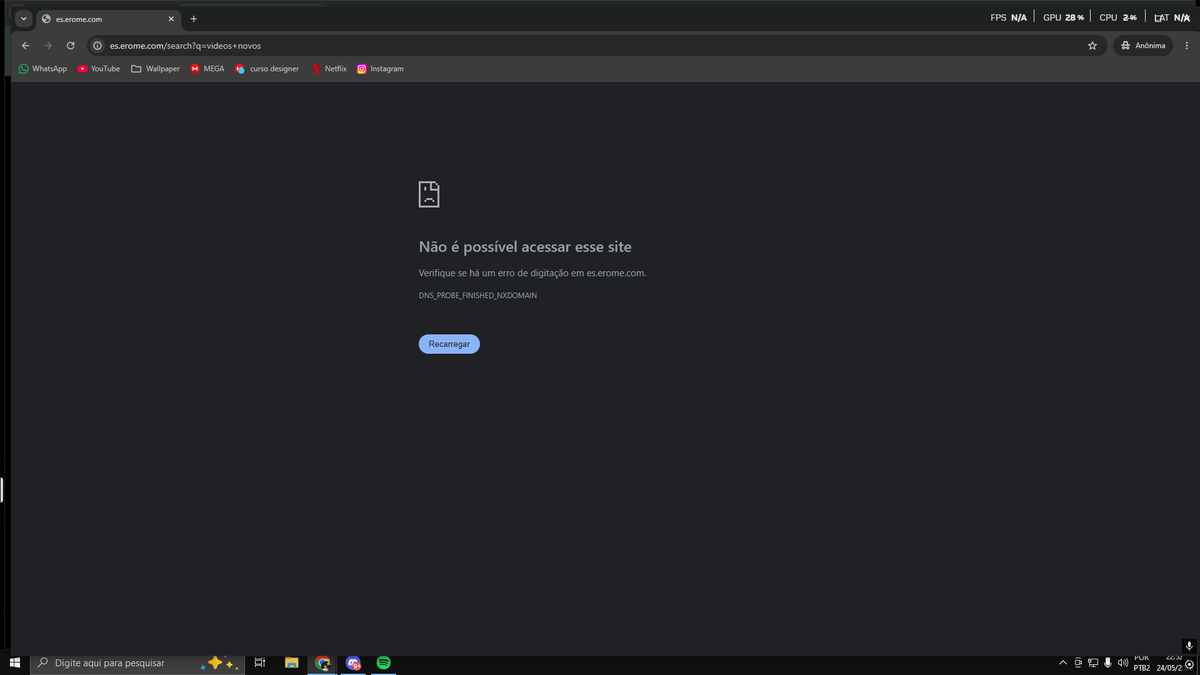1200x675 pixels.
Task: Reload the page using toolbar refresh icon
Action: 70,45
